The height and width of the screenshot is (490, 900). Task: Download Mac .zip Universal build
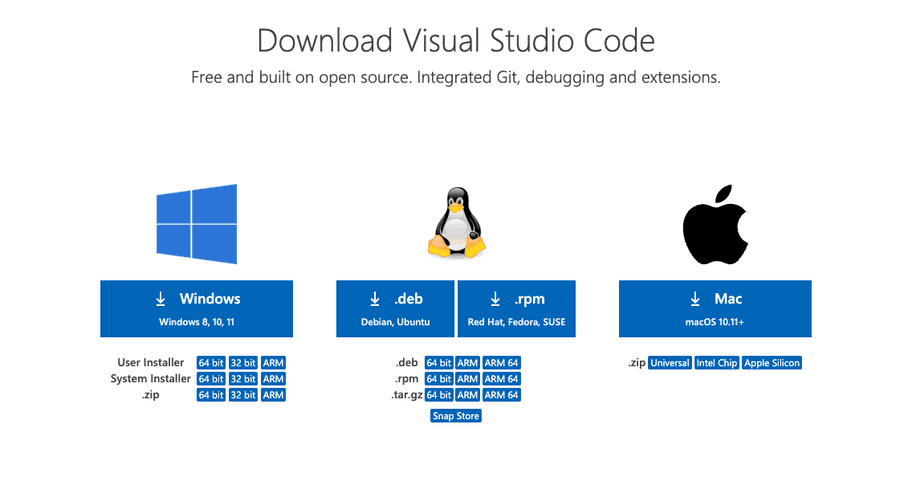coord(670,363)
